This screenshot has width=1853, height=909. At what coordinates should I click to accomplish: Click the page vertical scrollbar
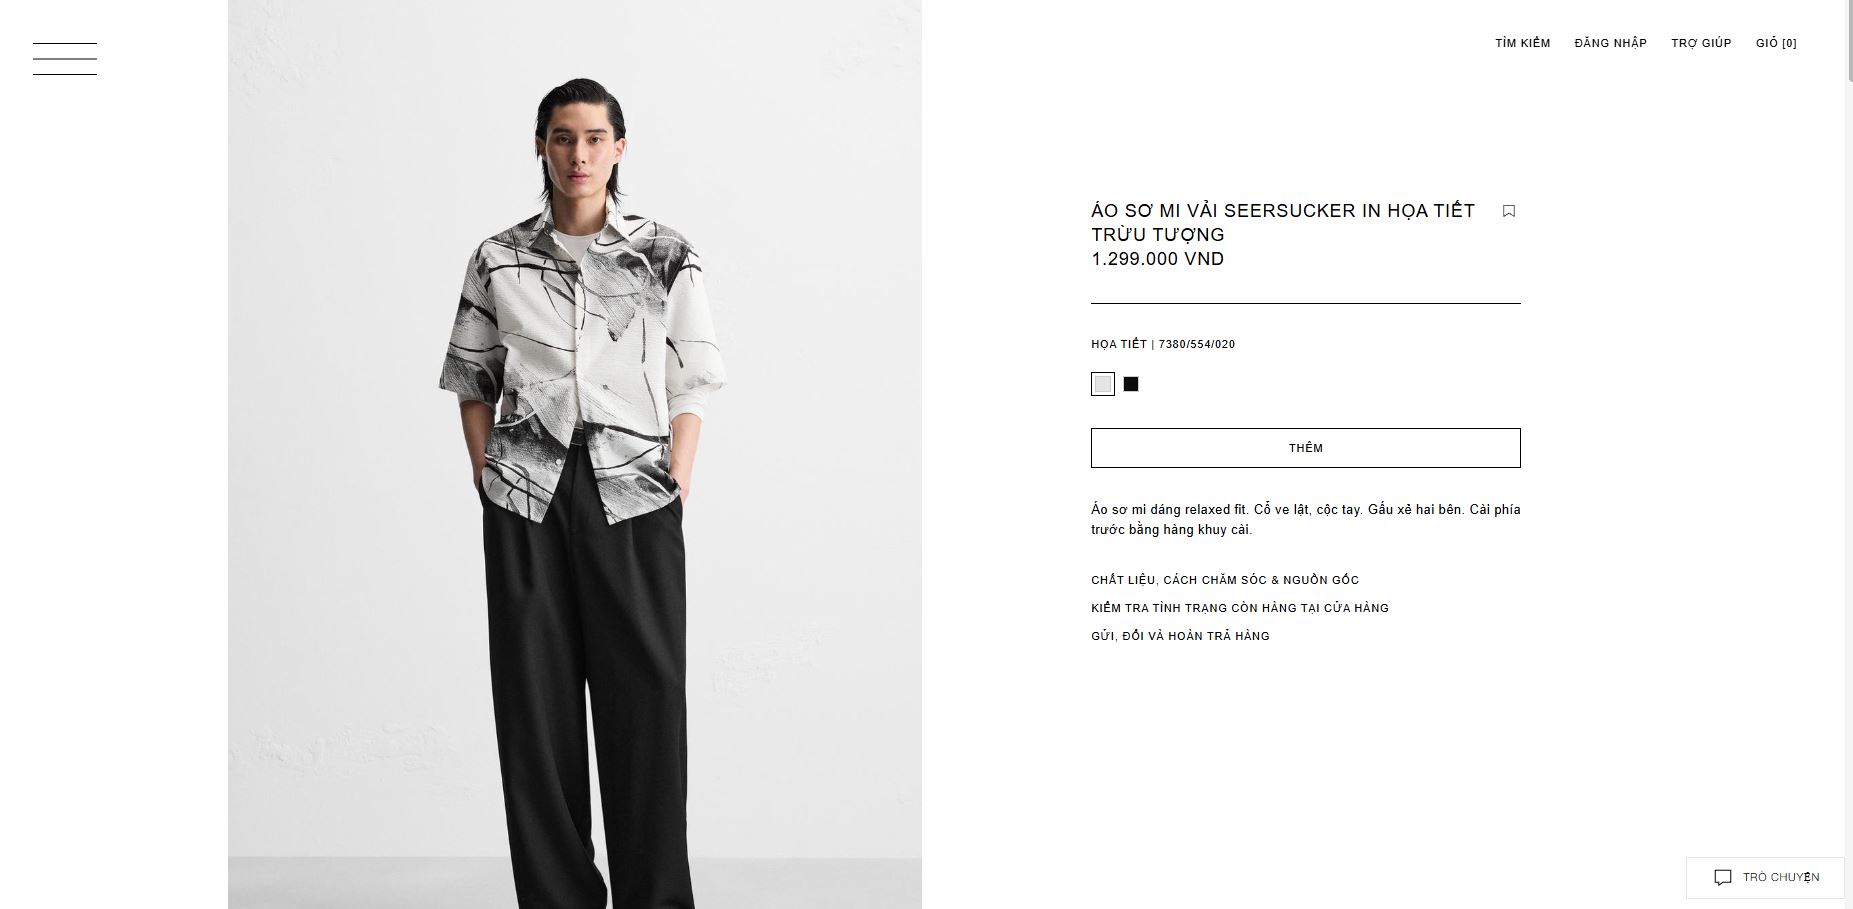point(1848,454)
